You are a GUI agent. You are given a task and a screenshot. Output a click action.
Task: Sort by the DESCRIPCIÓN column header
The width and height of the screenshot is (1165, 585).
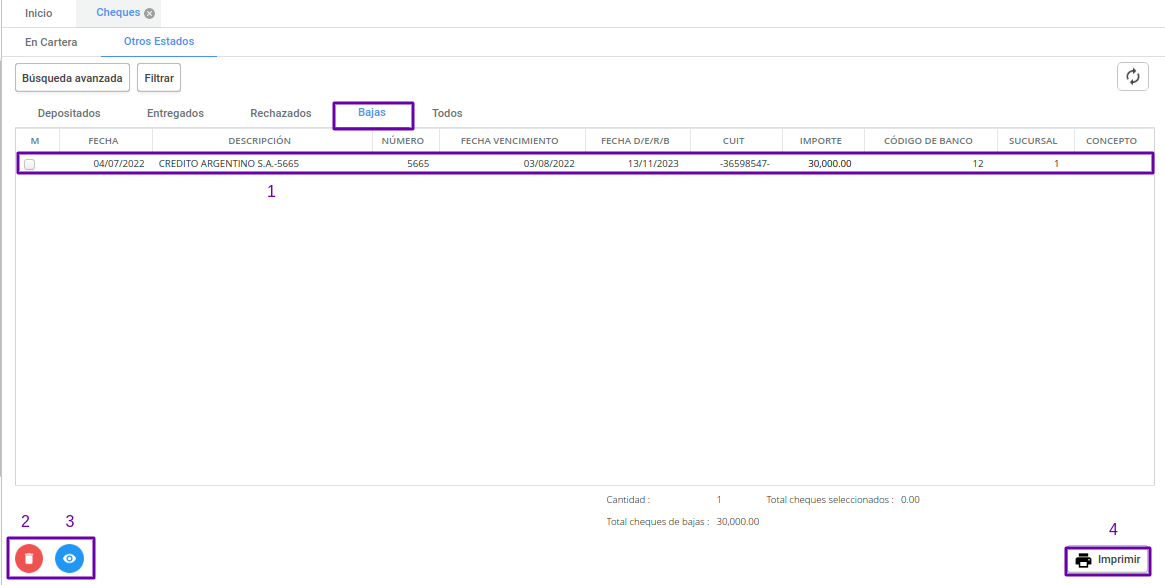260,140
